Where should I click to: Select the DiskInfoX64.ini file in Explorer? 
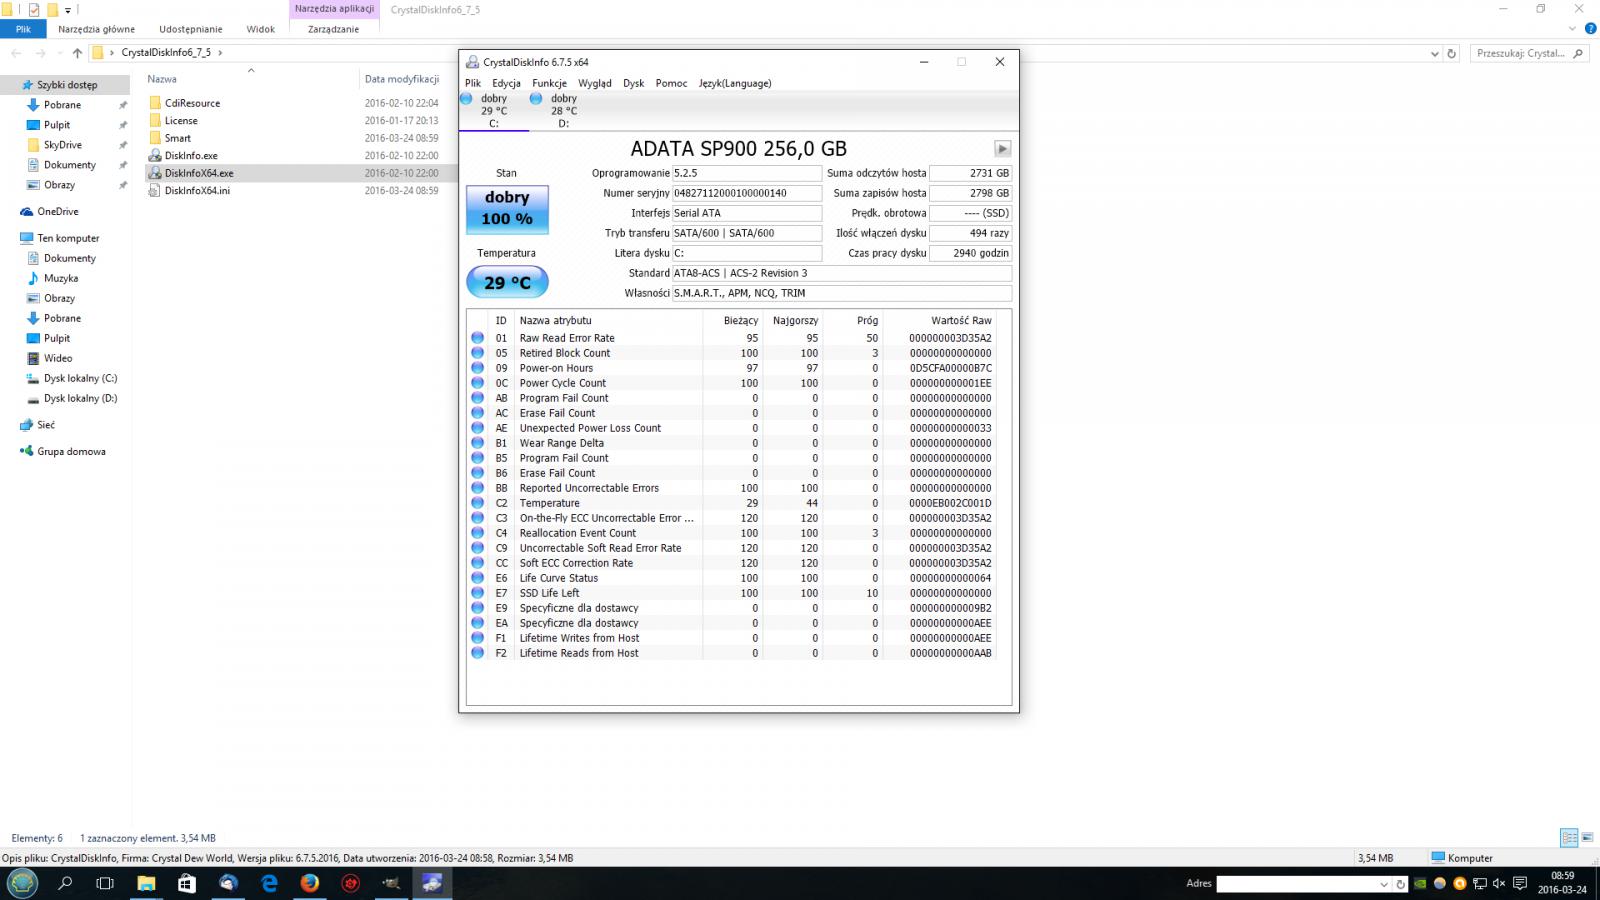pyautogui.click(x=197, y=190)
